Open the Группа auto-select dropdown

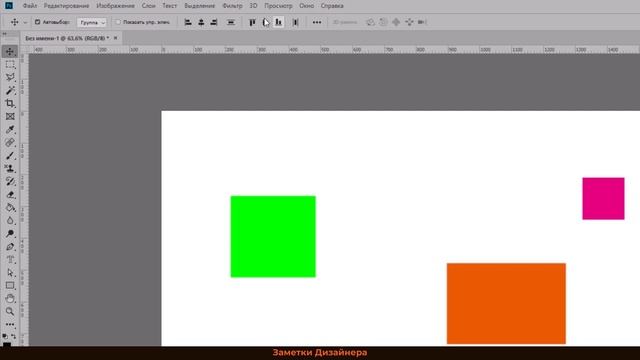[91, 22]
